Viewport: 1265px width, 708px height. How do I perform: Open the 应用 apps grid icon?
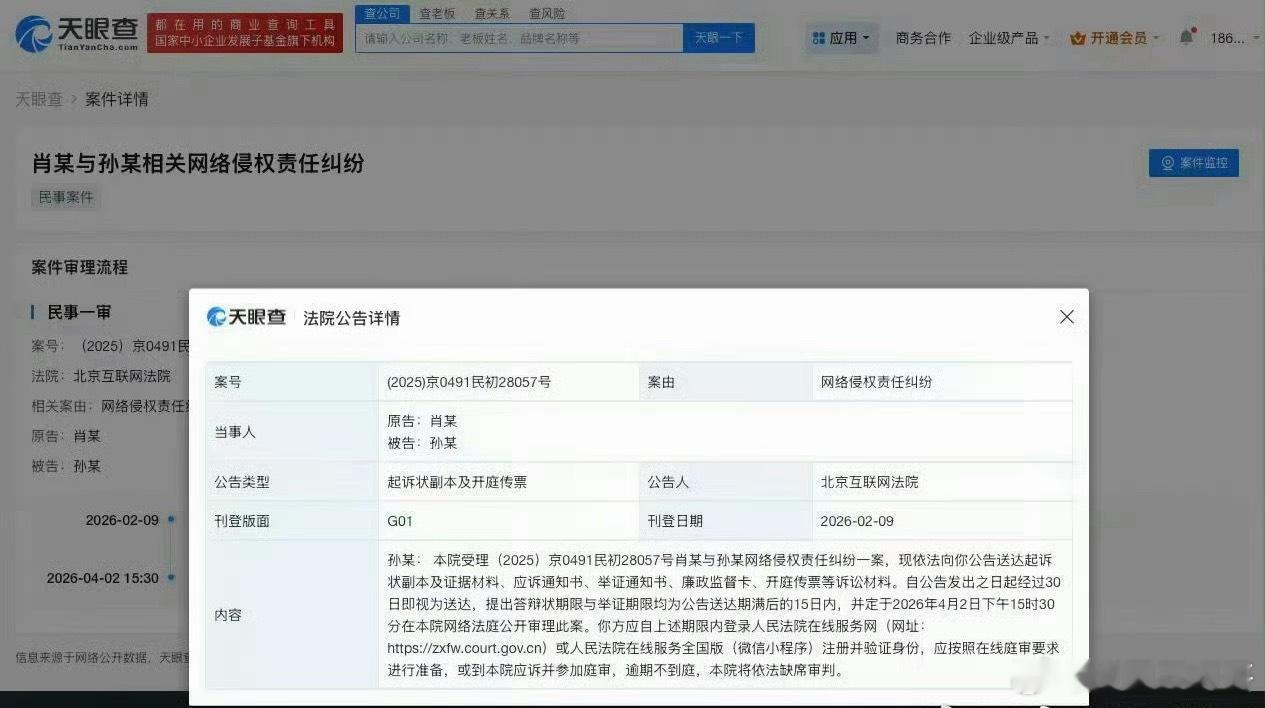coord(819,37)
